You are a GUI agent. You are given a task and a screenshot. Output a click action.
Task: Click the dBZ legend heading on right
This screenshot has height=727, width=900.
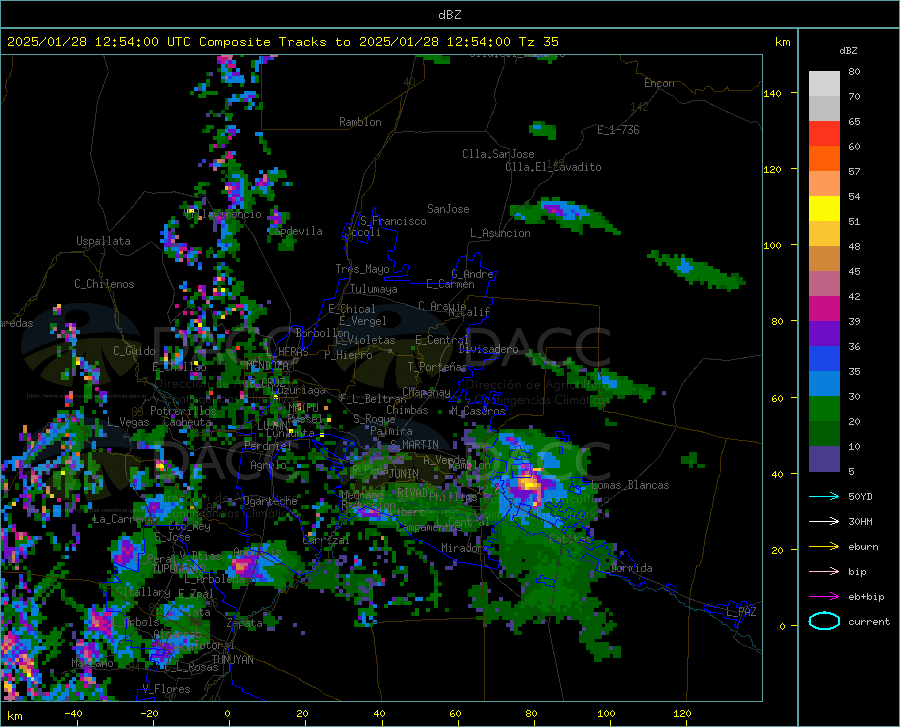point(848,50)
